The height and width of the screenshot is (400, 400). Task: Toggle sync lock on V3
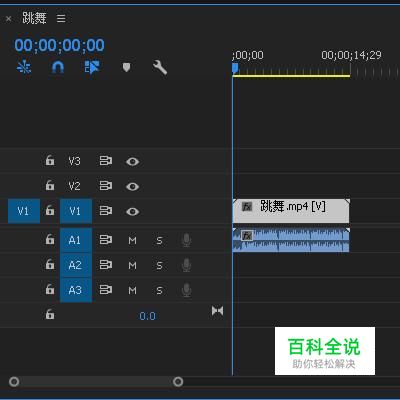106,161
